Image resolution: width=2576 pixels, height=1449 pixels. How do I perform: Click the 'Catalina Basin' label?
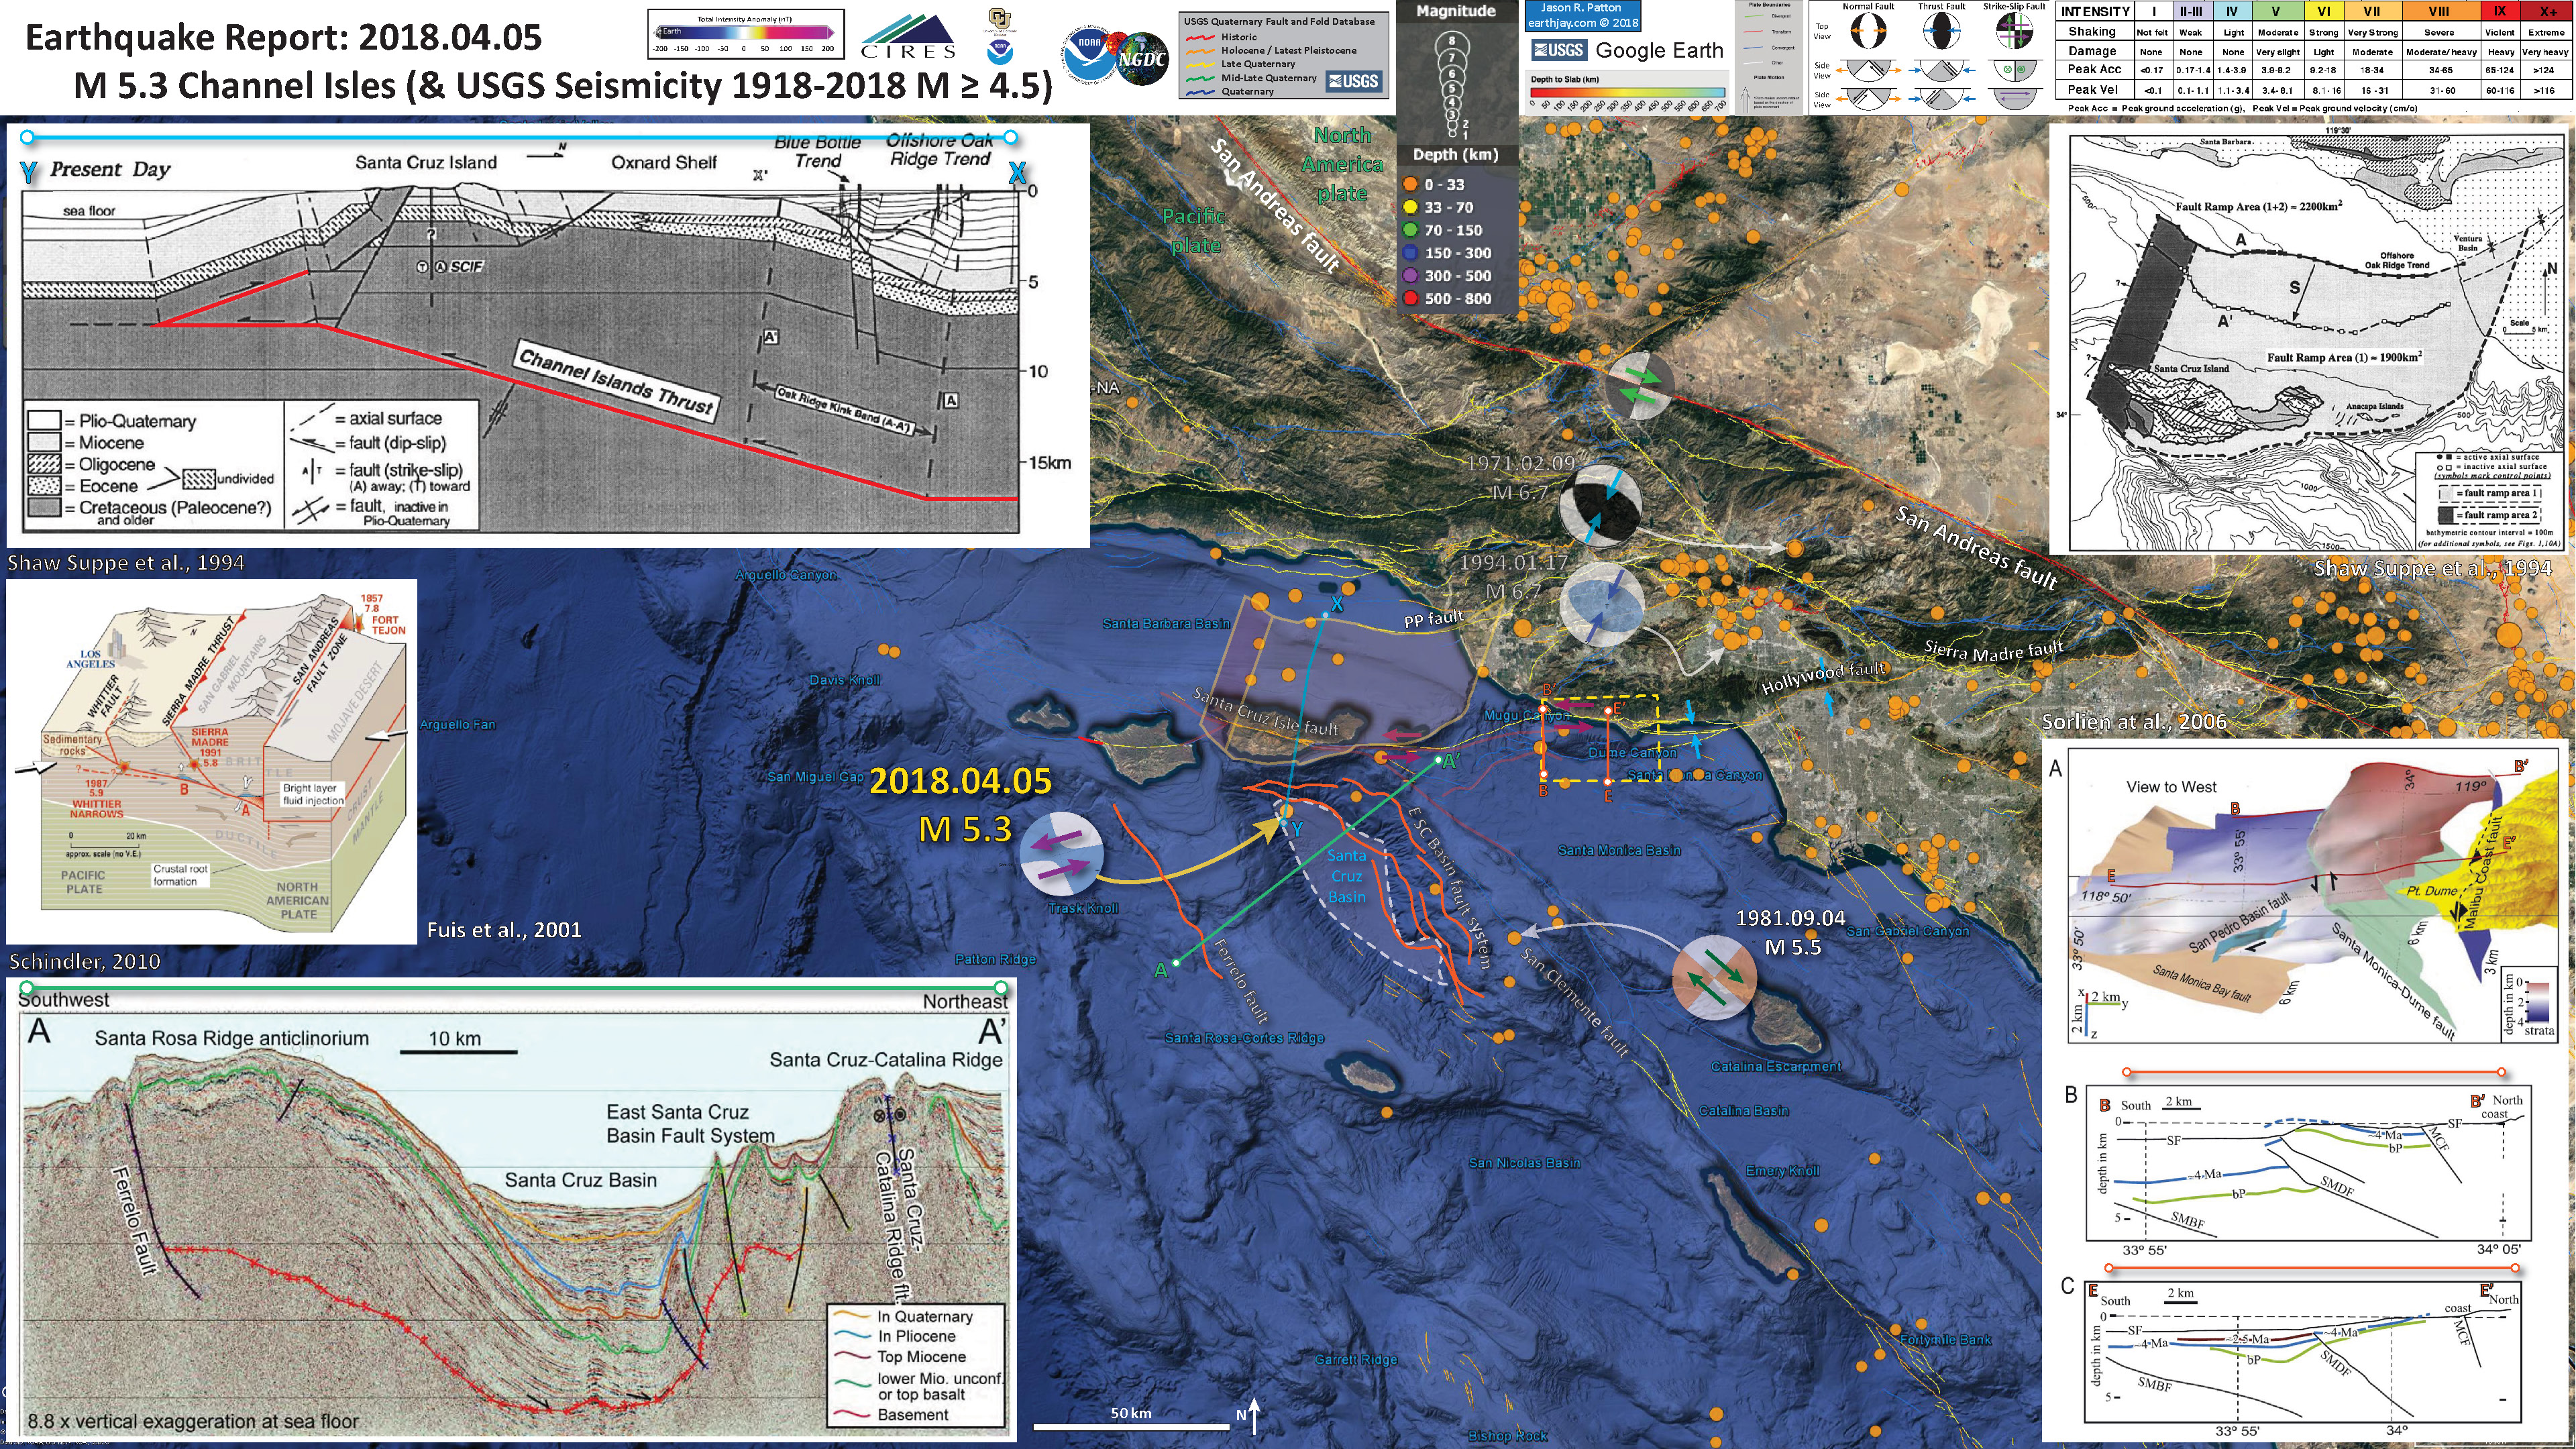coord(1744,1110)
